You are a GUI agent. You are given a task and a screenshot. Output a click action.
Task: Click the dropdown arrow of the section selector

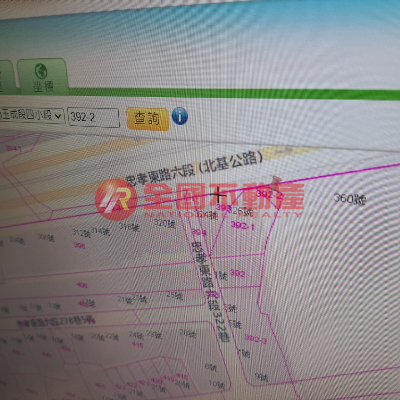(x=58, y=116)
